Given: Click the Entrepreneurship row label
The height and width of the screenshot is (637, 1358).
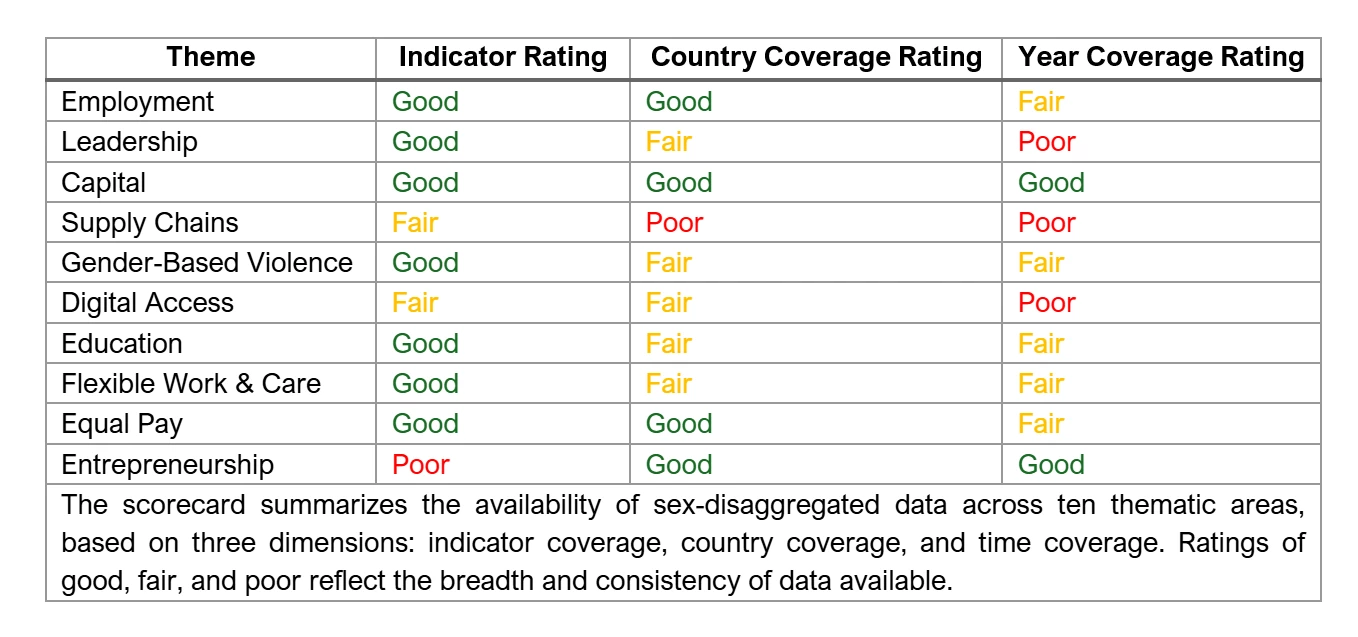Looking at the screenshot, I should [167, 465].
